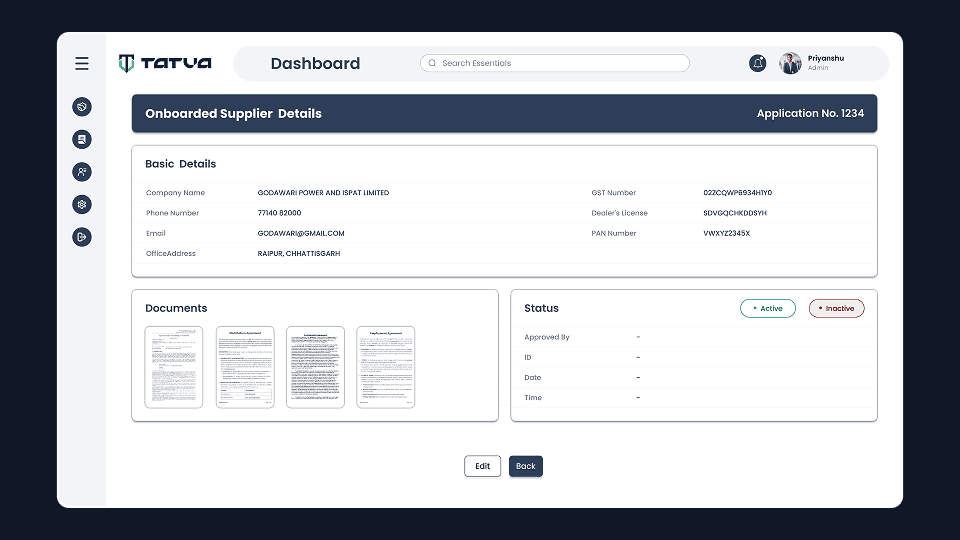Open the Employment Agreement document thumbnail
The width and height of the screenshot is (960, 540).
[386, 367]
